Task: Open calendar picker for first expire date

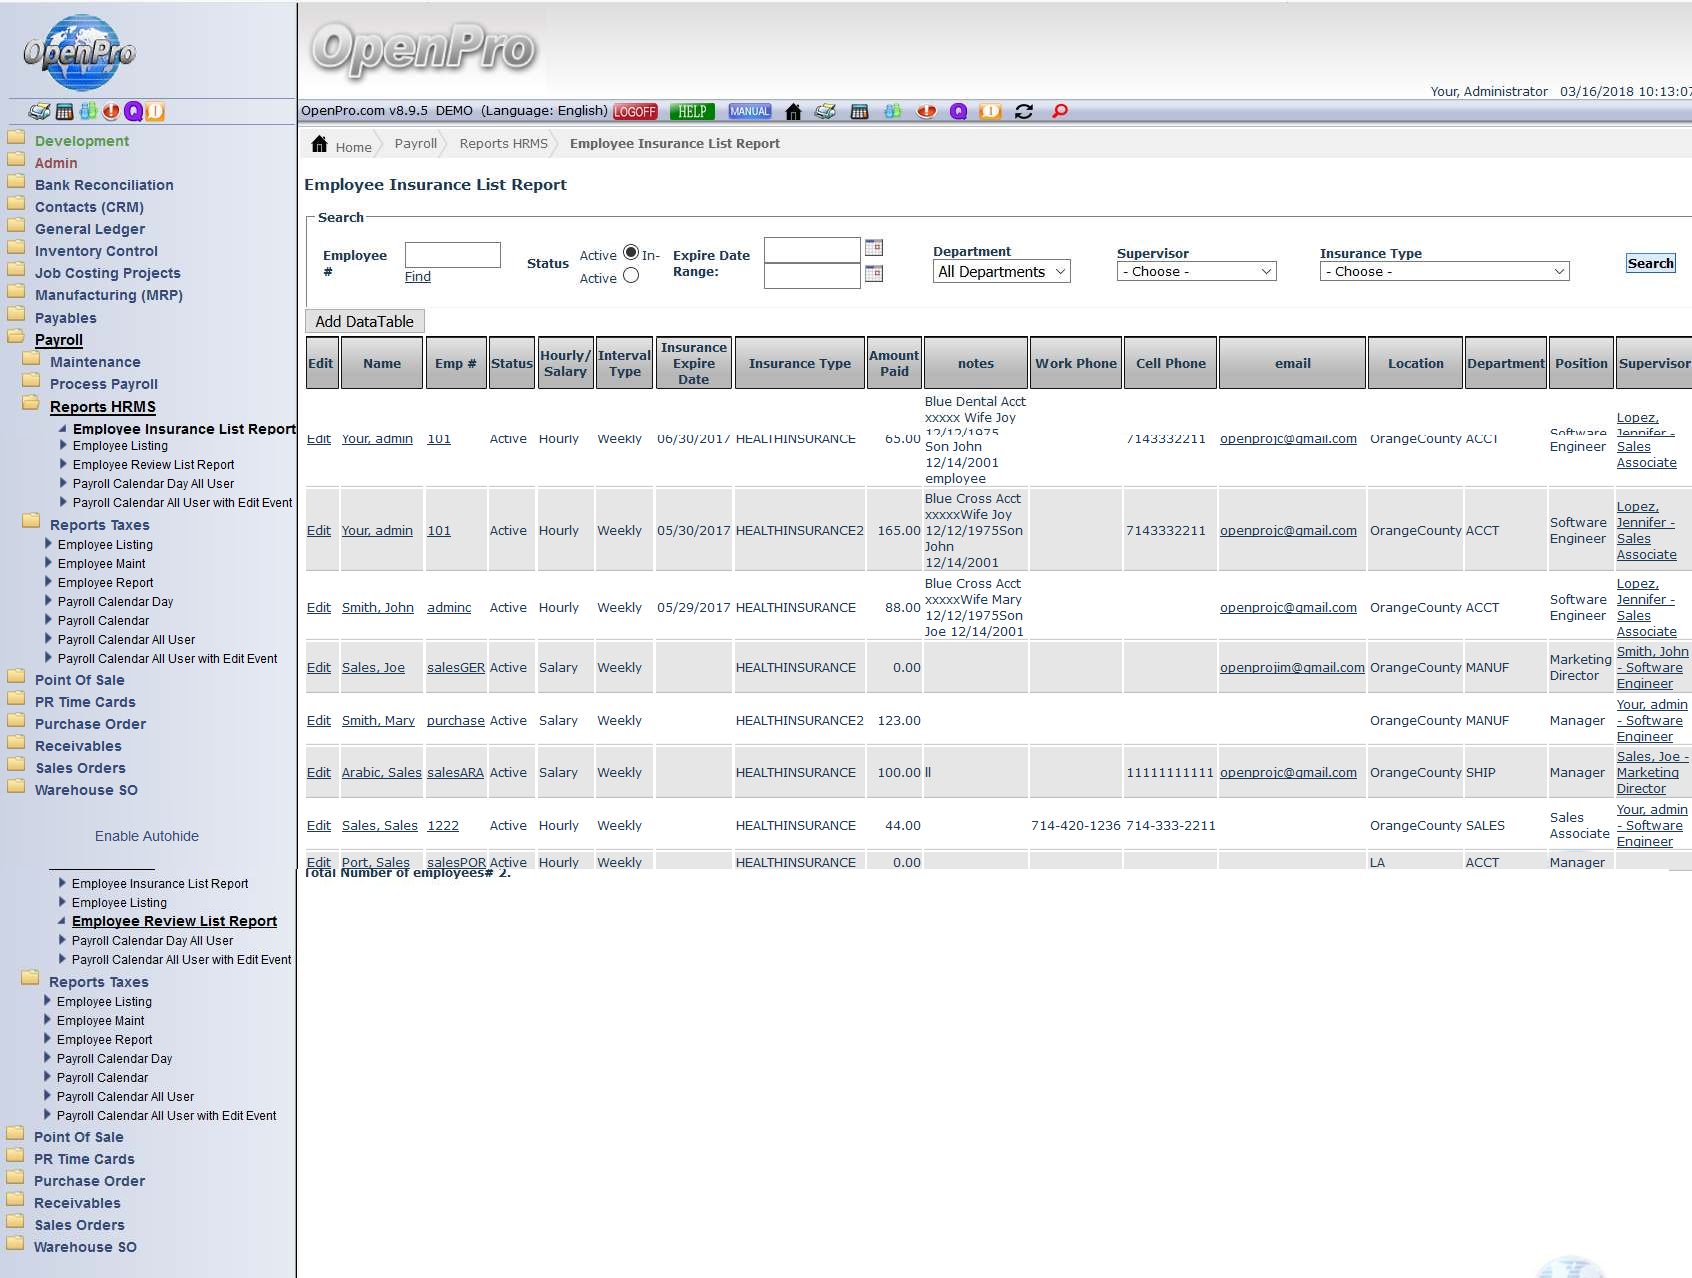Action: point(874,248)
